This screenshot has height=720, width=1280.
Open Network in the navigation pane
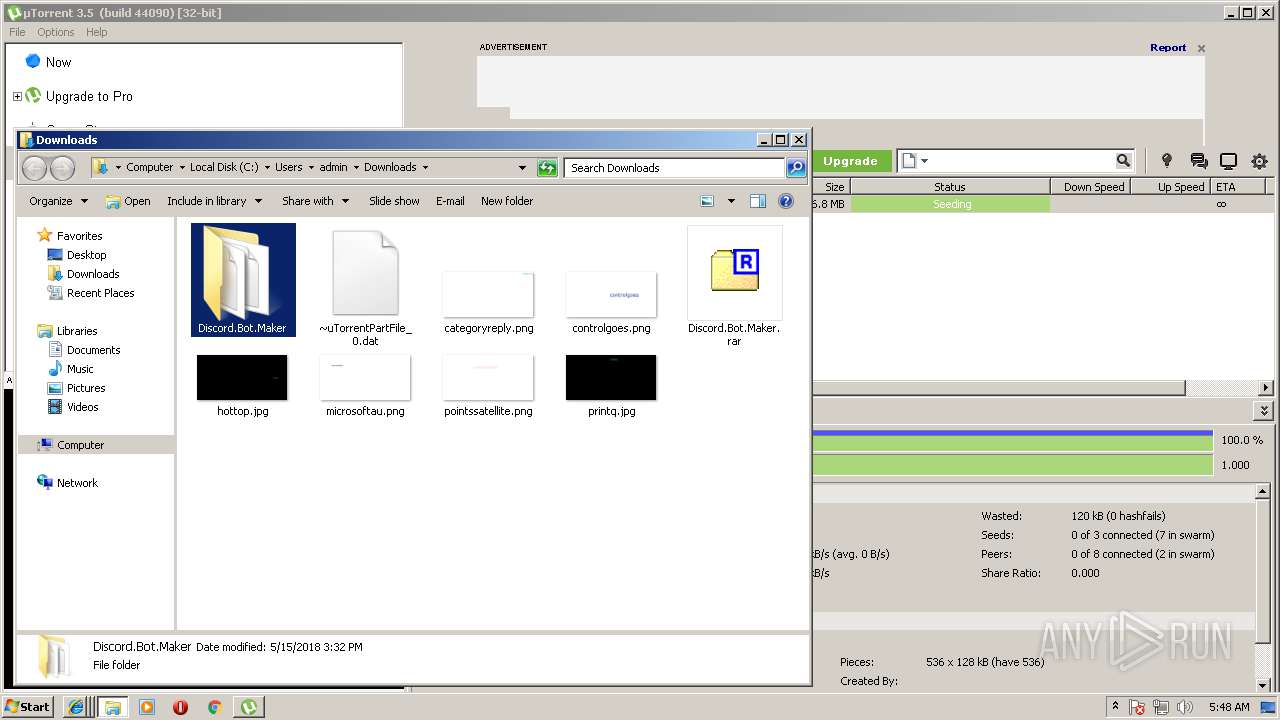[68, 483]
